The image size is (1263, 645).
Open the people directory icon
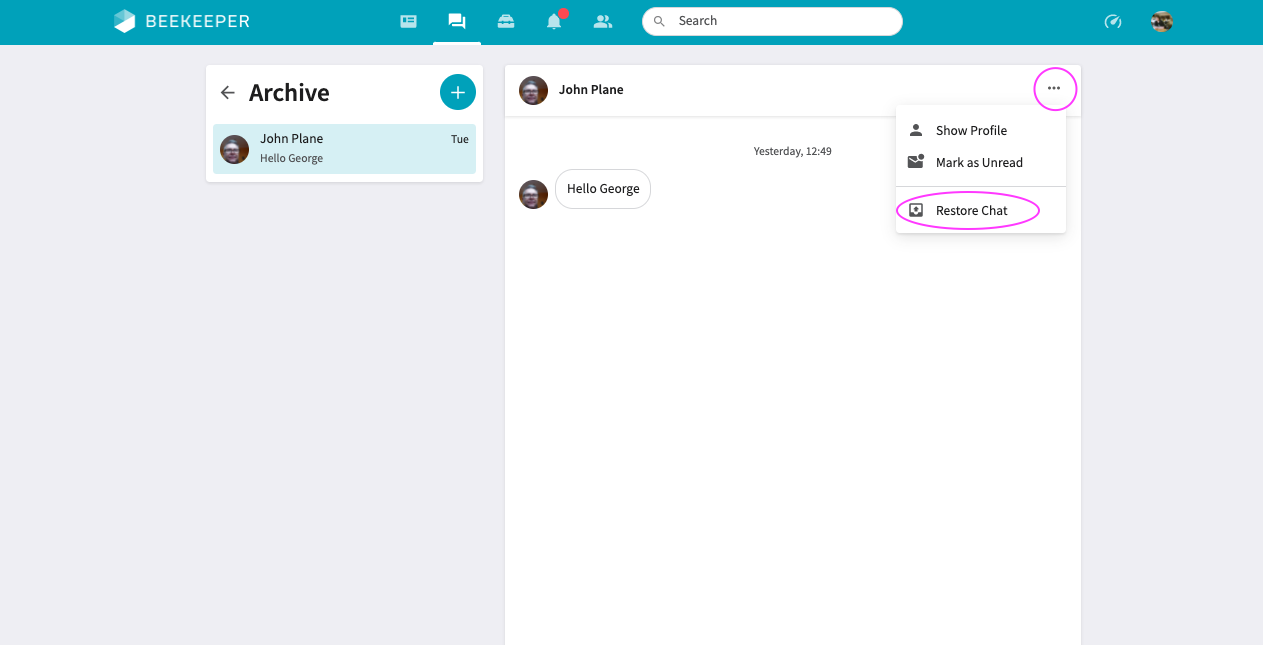[602, 21]
